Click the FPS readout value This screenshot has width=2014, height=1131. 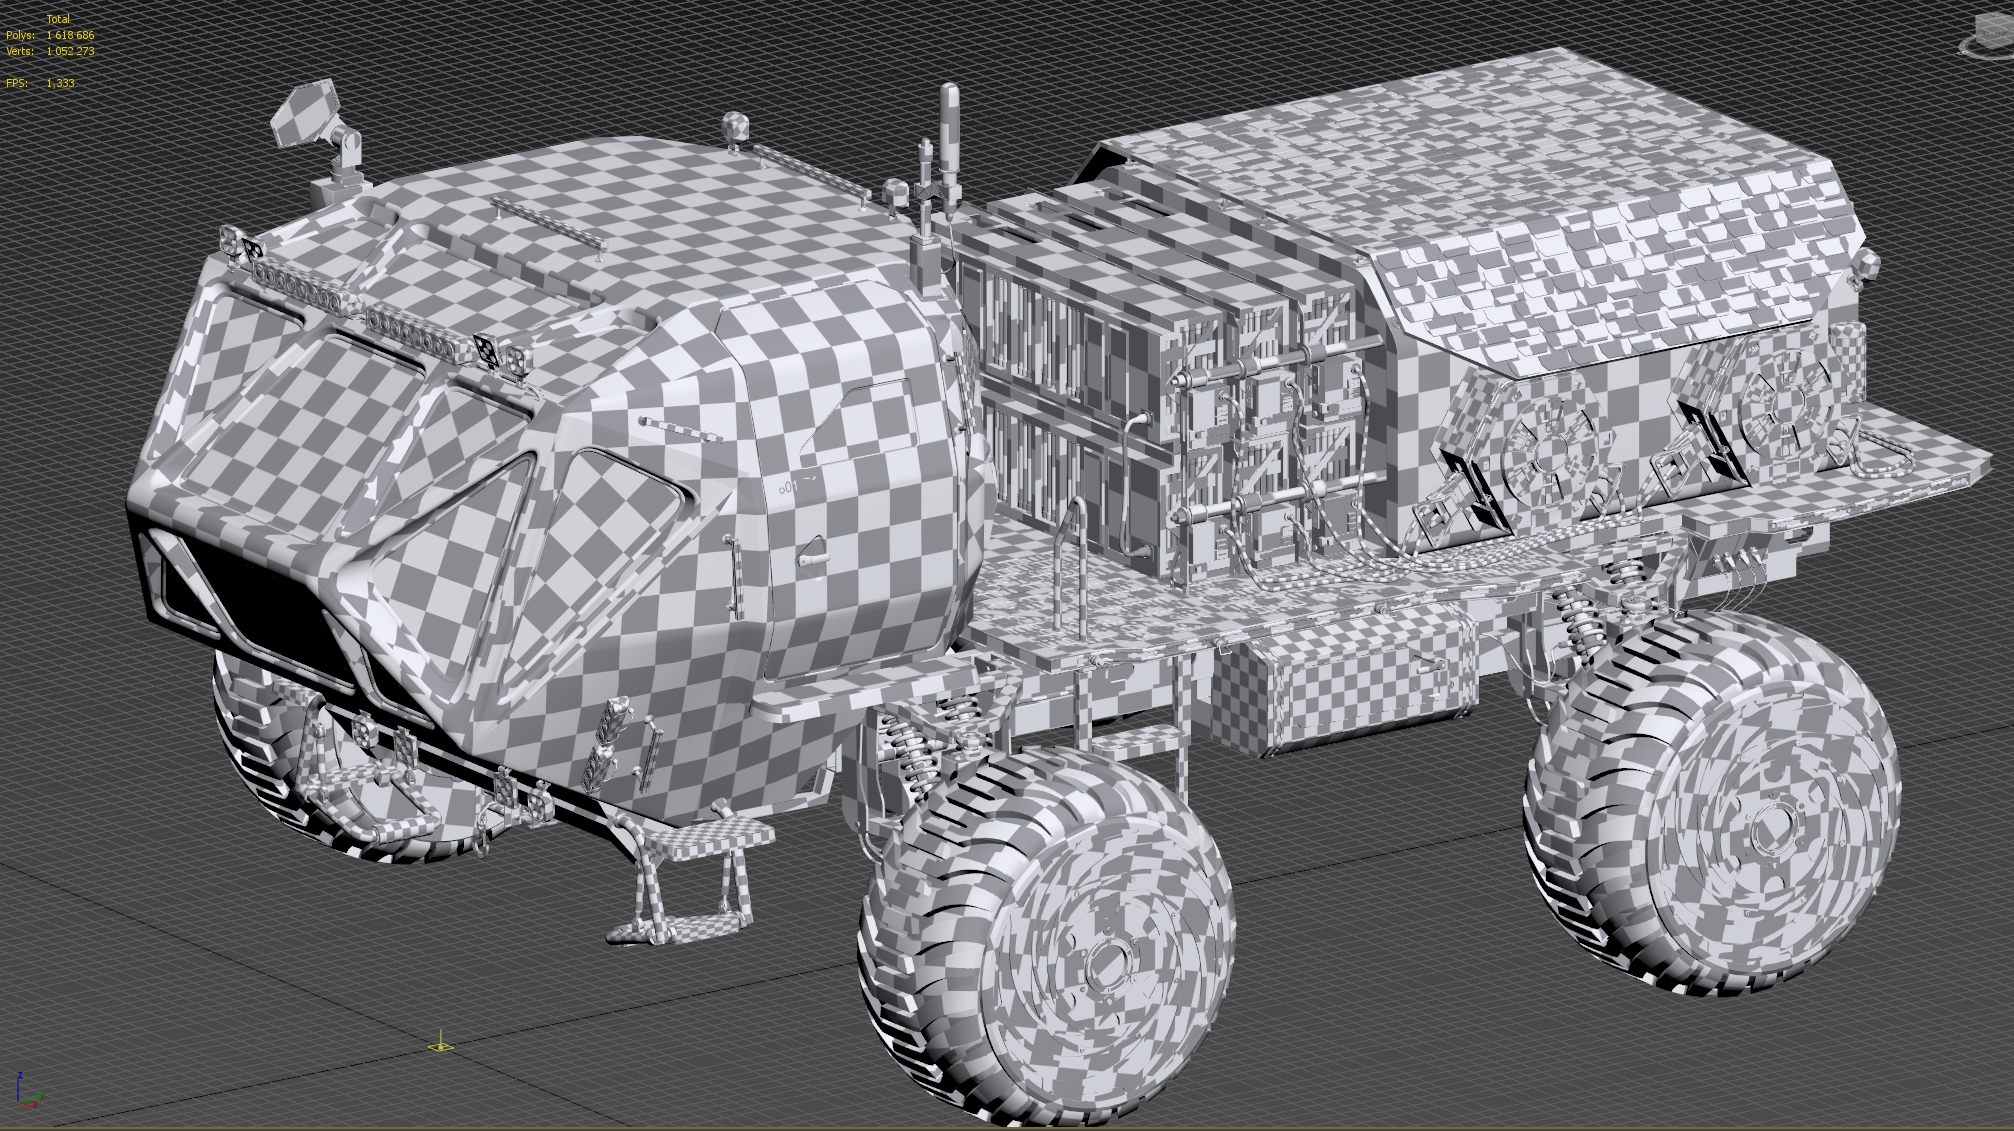click(x=60, y=83)
